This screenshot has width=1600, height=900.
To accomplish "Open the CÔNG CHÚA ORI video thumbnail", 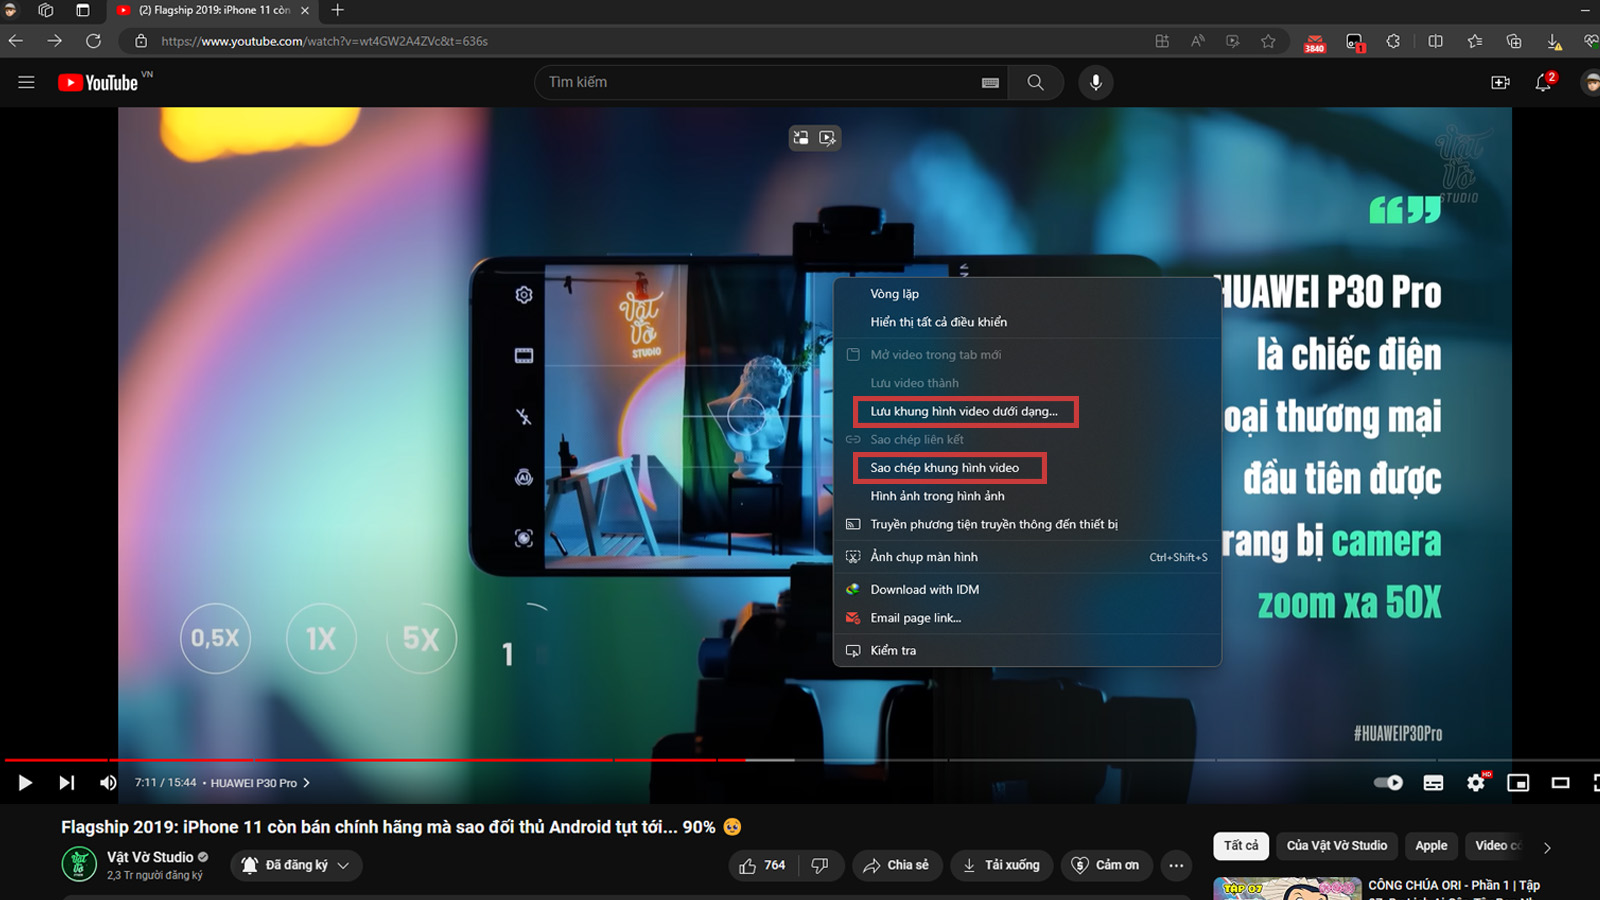I will pos(1287,888).
